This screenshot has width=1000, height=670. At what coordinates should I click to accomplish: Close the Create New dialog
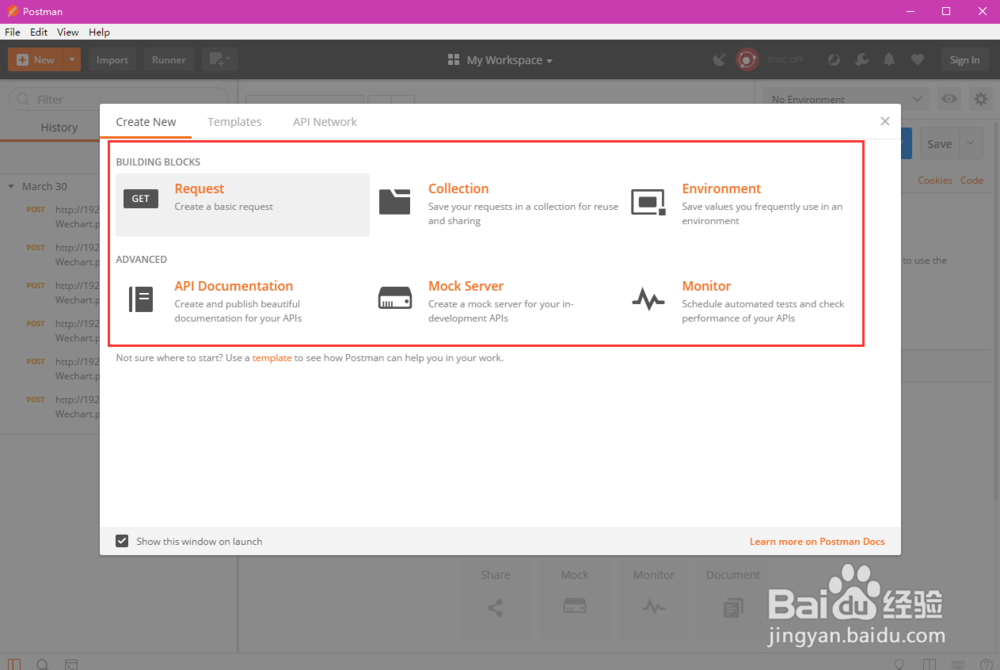point(885,121)
